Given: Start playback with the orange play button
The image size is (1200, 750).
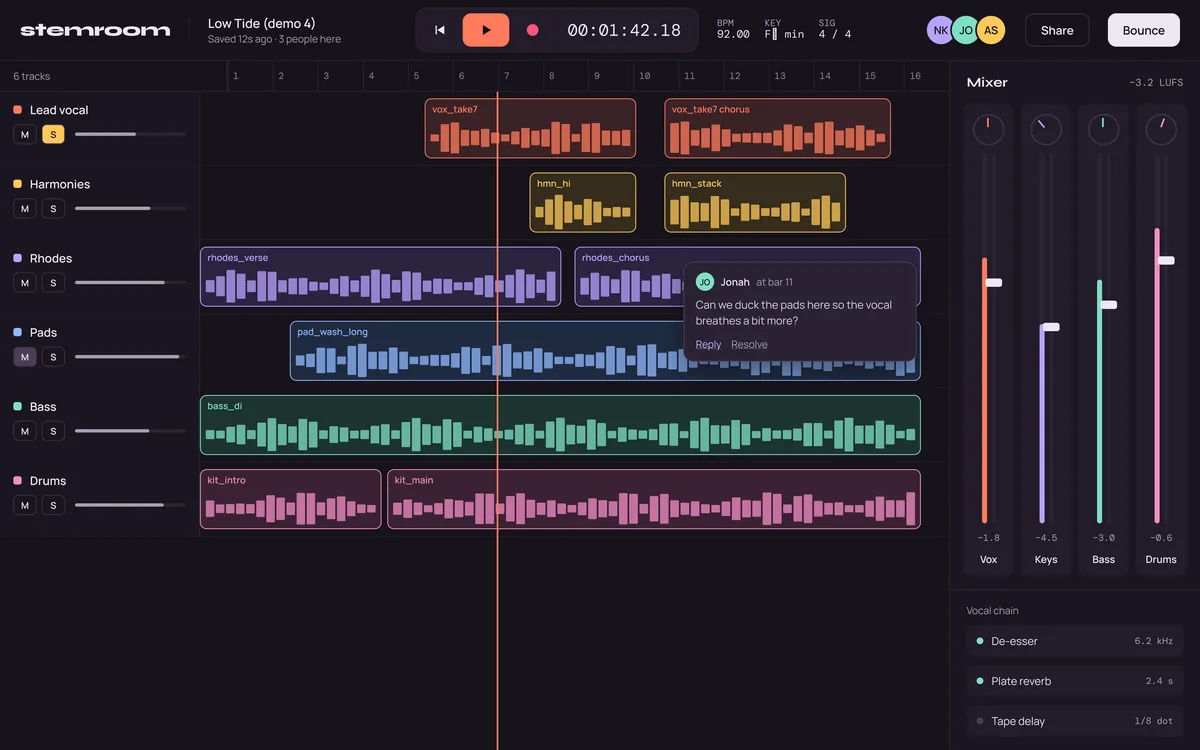Looking at the screenshot, I should [x=486, y=30].
